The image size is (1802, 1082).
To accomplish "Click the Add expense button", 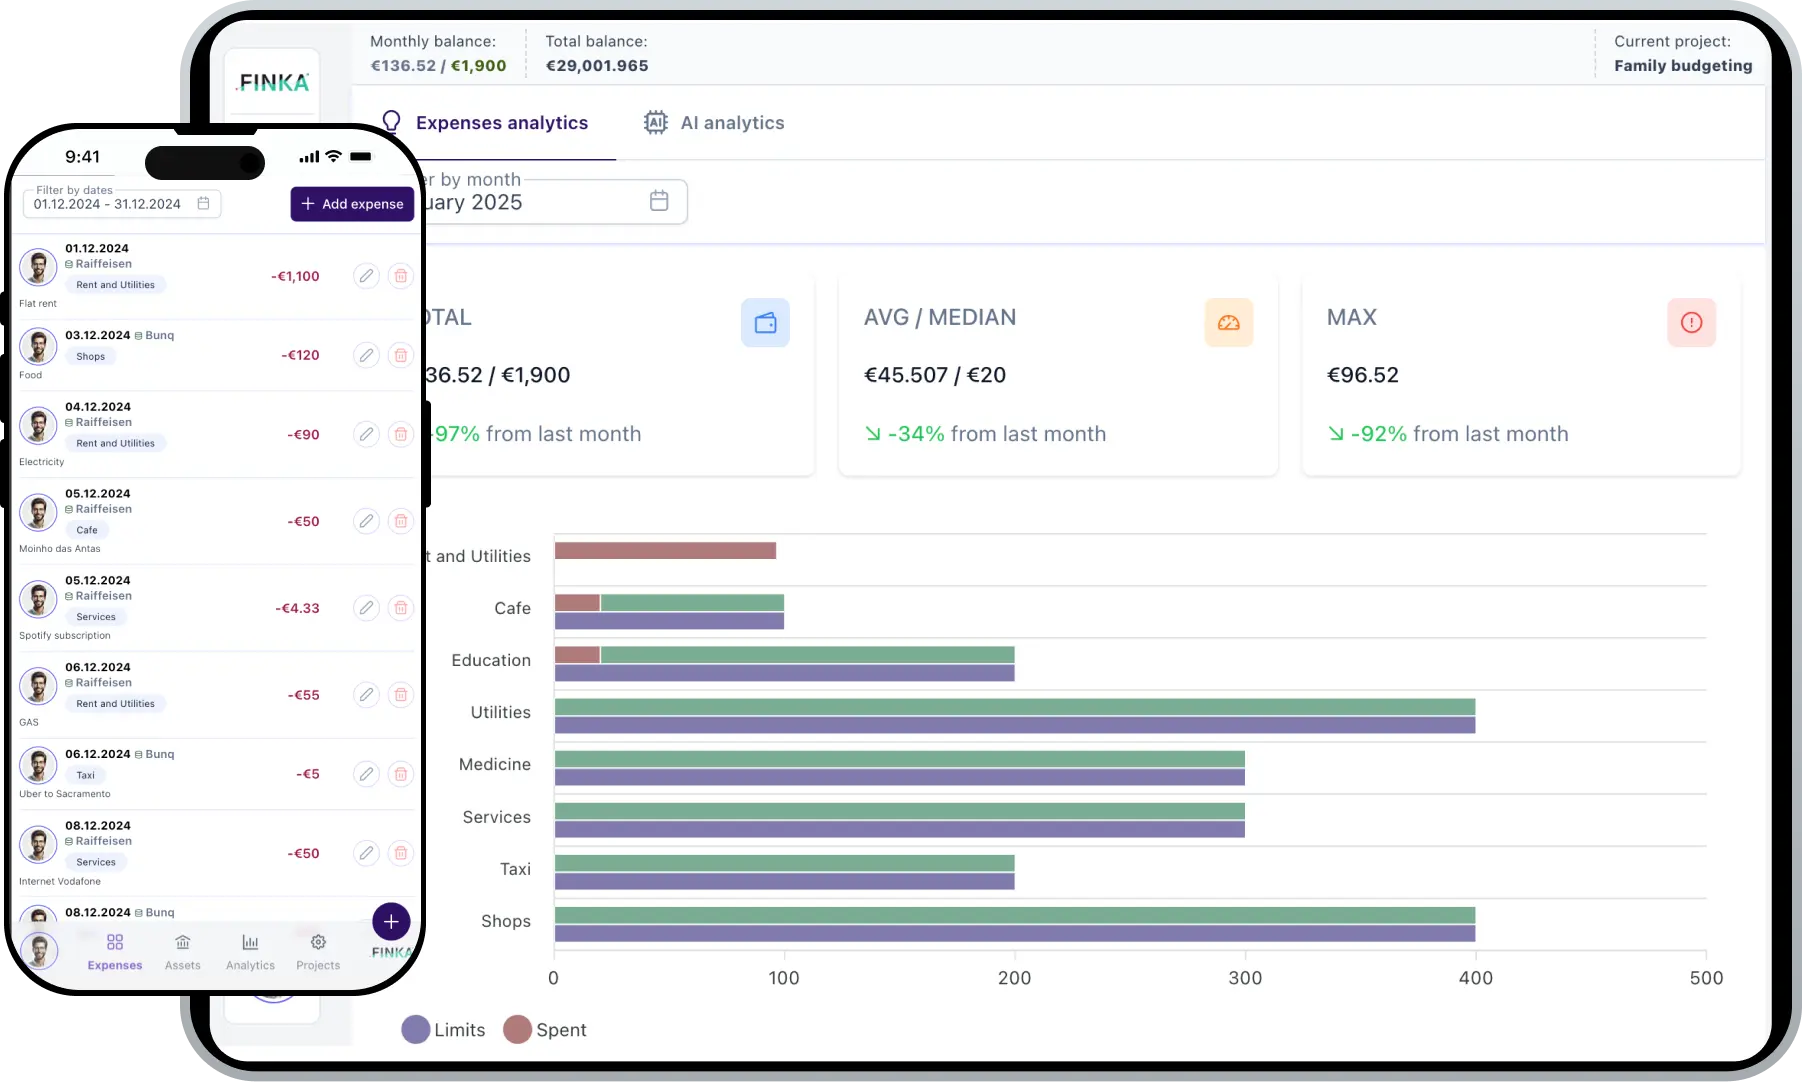I will click(352, 203).
